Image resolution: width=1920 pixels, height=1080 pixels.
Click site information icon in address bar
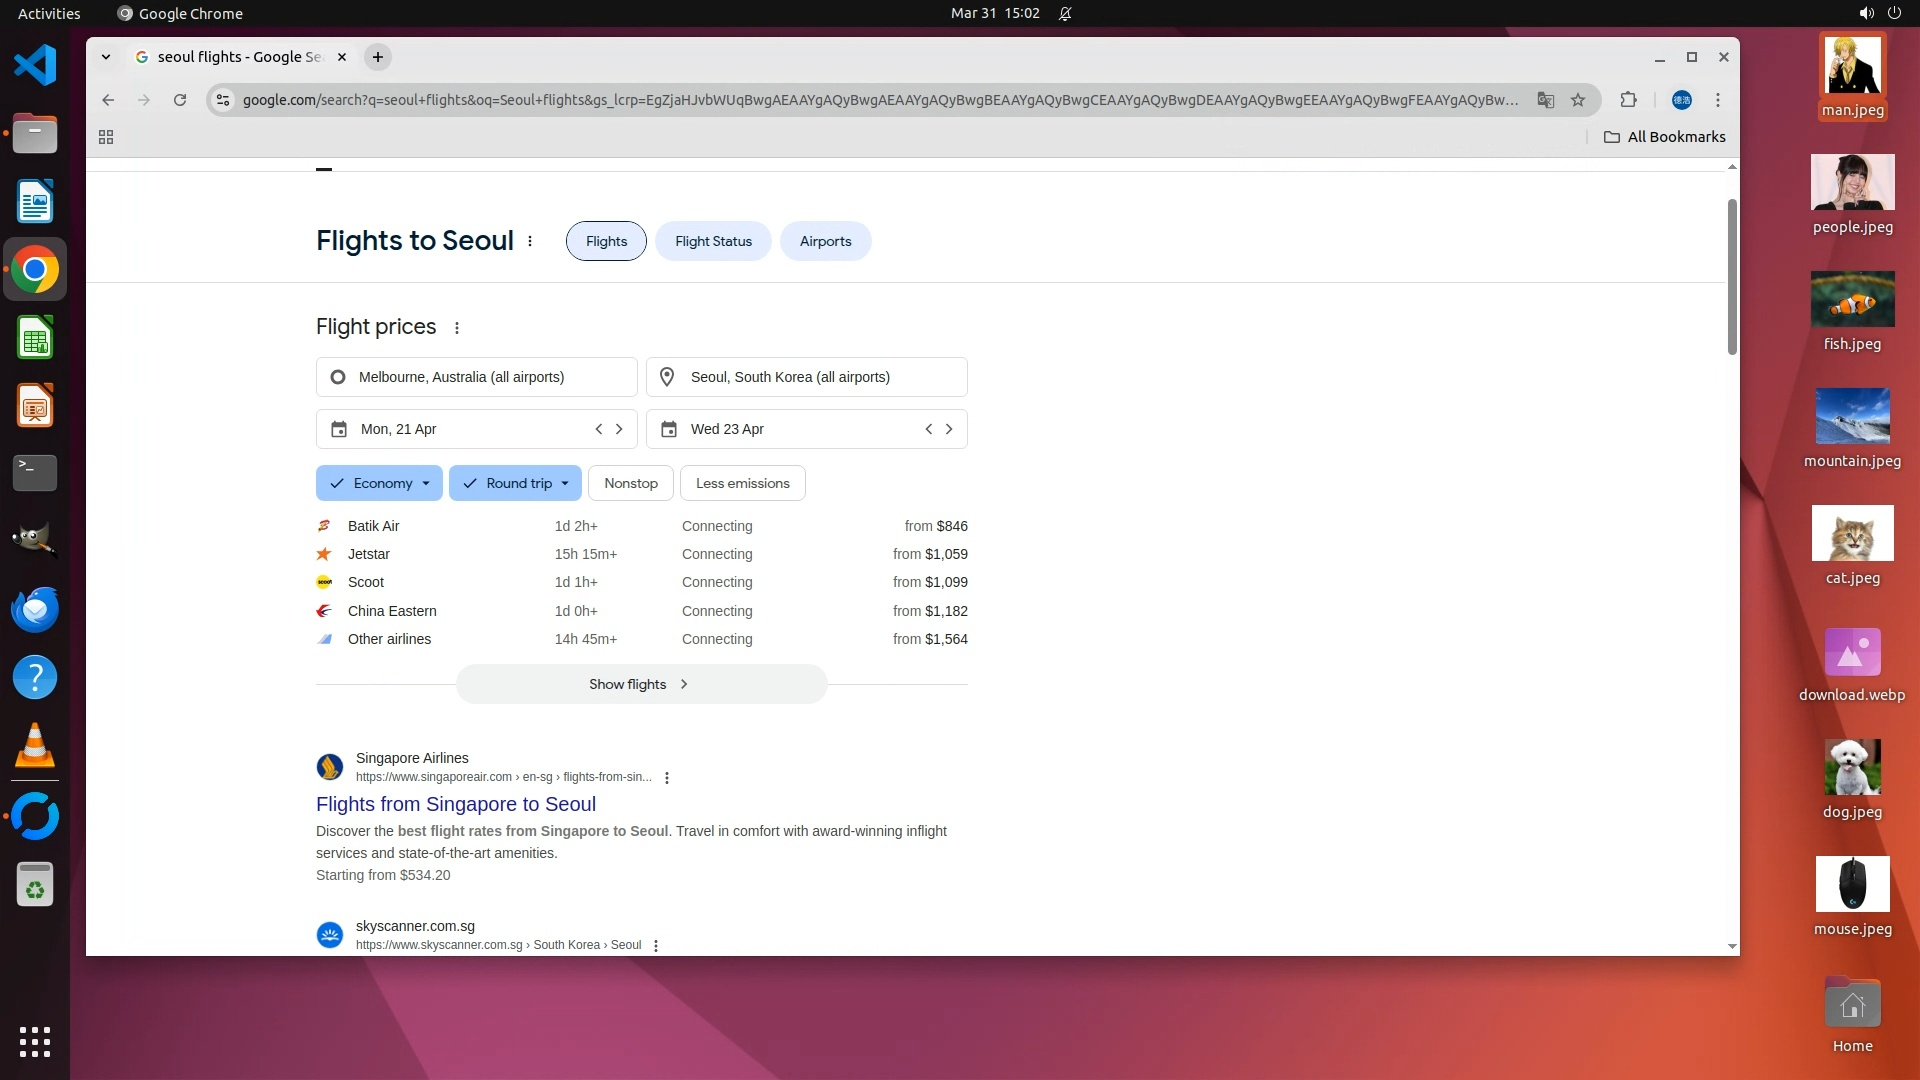(x=223, y=100)
